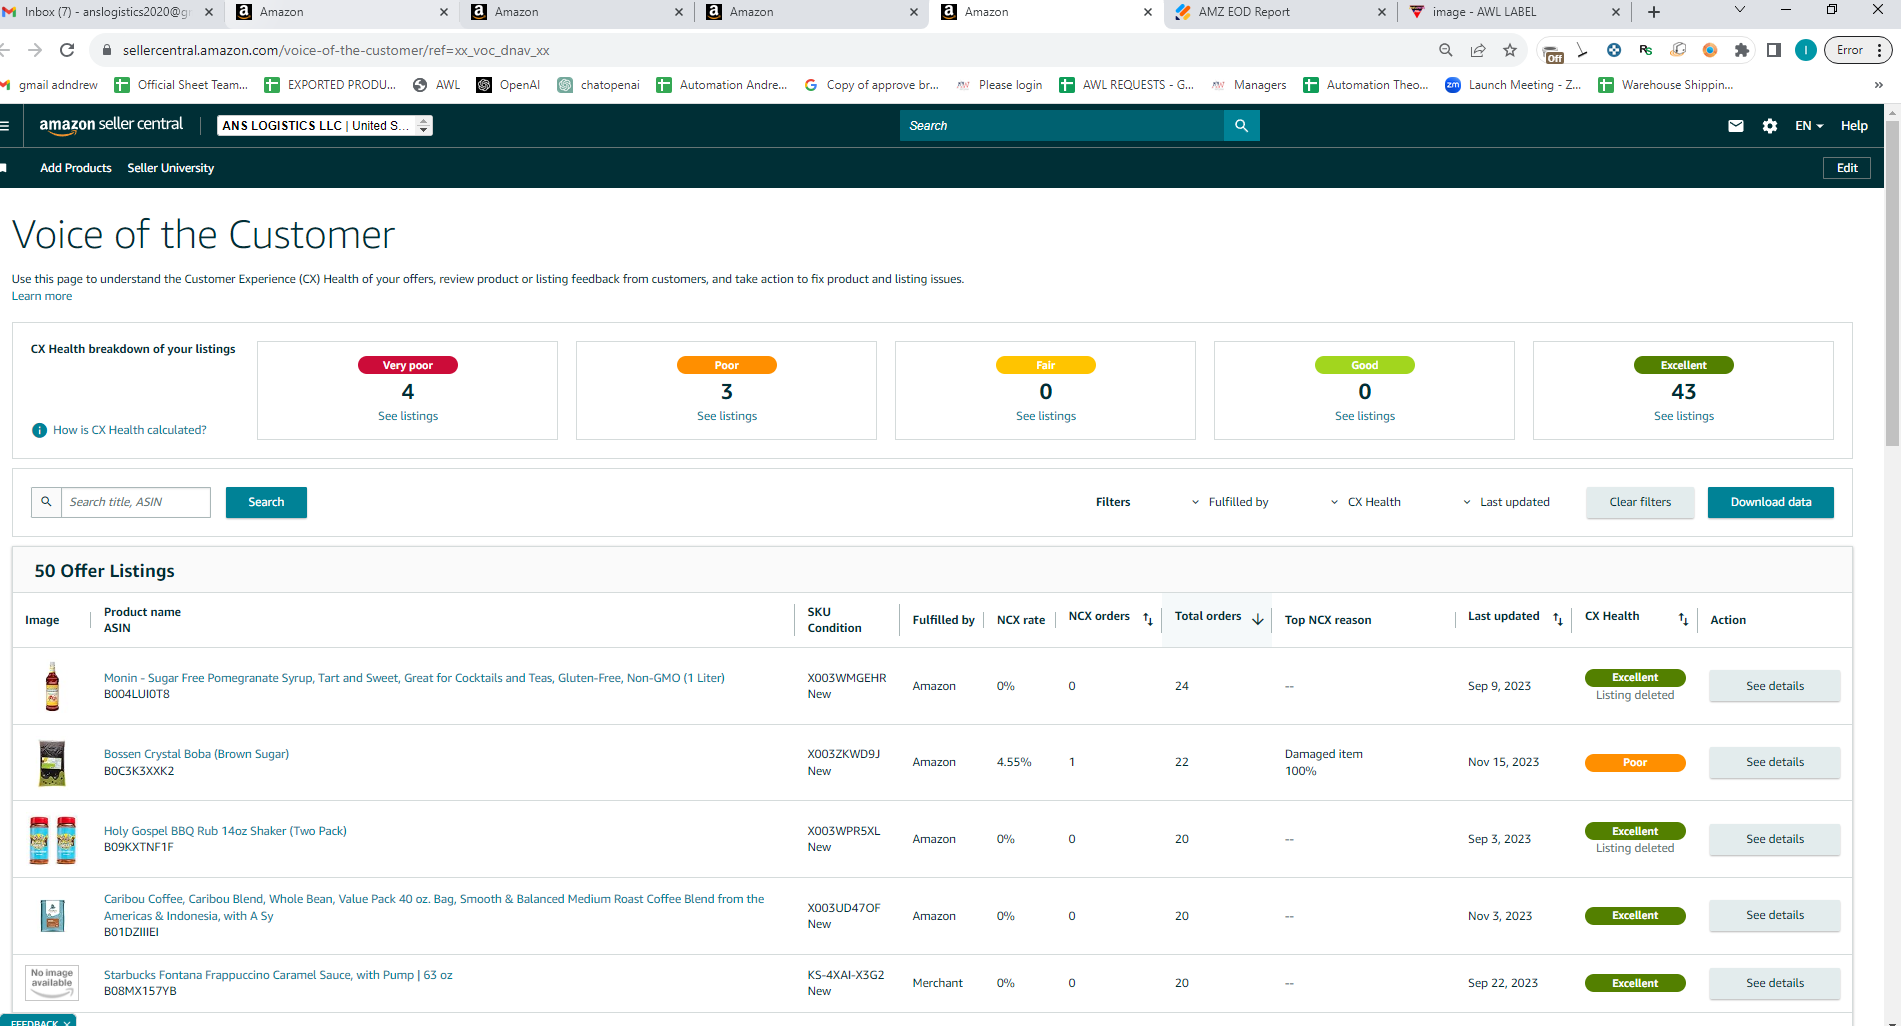Open the Chrome tab search chevron
The height and width of the screenshot is (1026, 1901).
pos(1740,10)
